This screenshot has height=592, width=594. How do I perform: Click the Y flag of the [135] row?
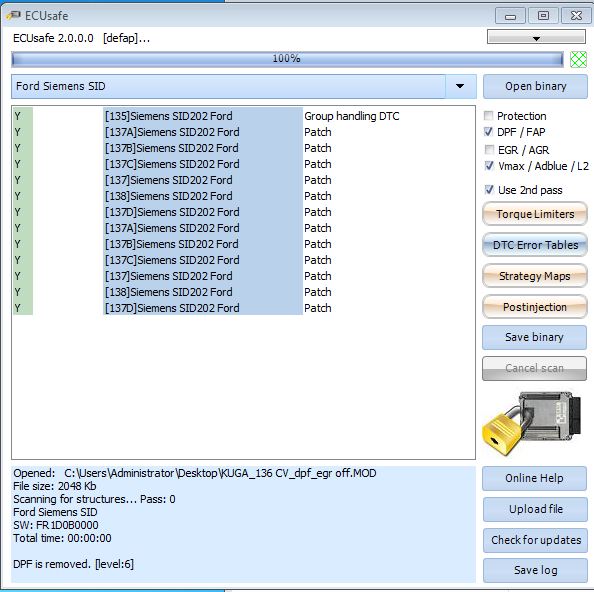17,116
